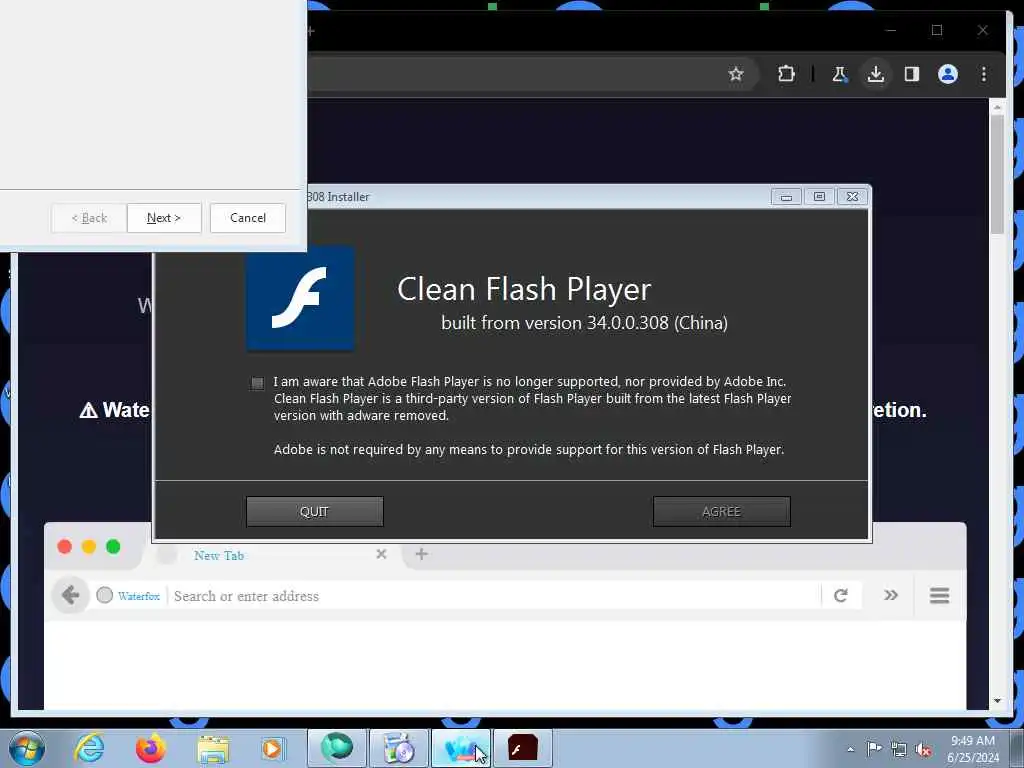The width and height of the screenshot is (1024, 768).
Task: Bookmark page with Chrome star icon
Action: click(x=736, y=74)
